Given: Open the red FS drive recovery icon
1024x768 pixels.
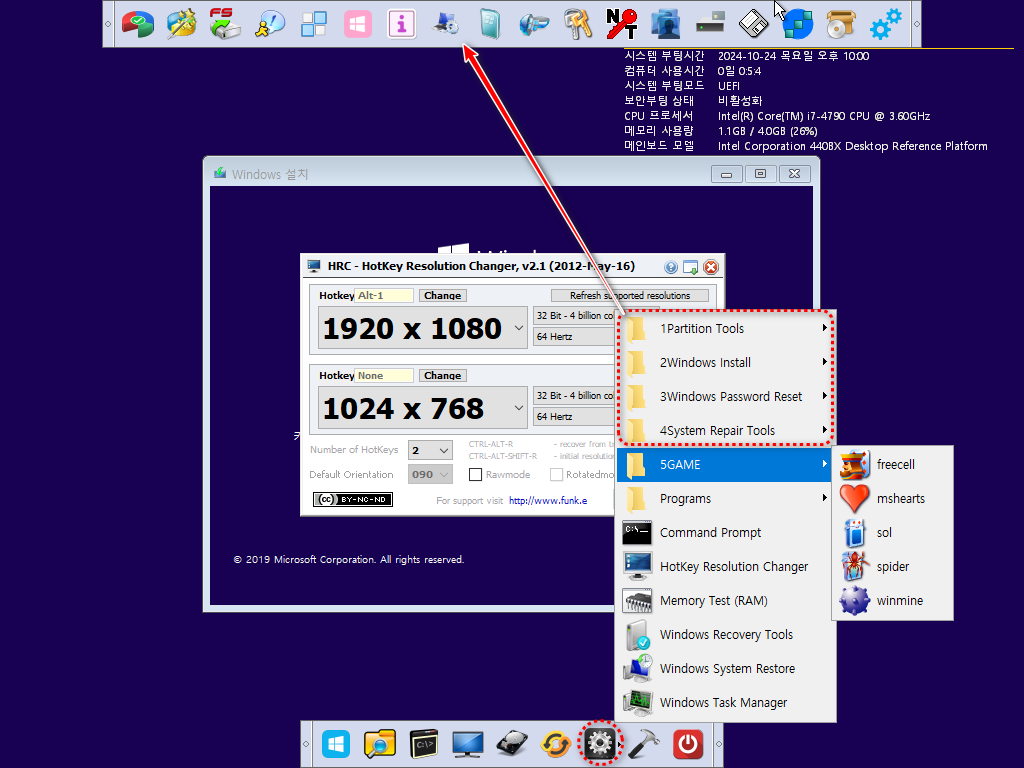Looking at the screenshot, I should pos(225,24).
